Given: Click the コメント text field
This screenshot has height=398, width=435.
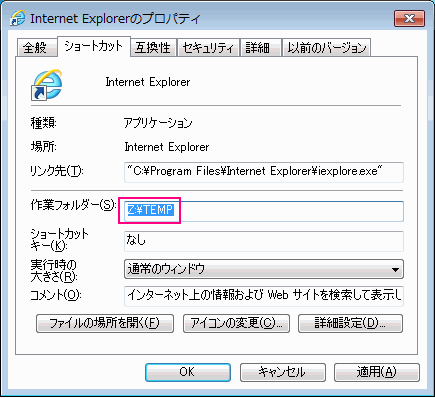Looking at the screenshot, I should tap(264, 296).
